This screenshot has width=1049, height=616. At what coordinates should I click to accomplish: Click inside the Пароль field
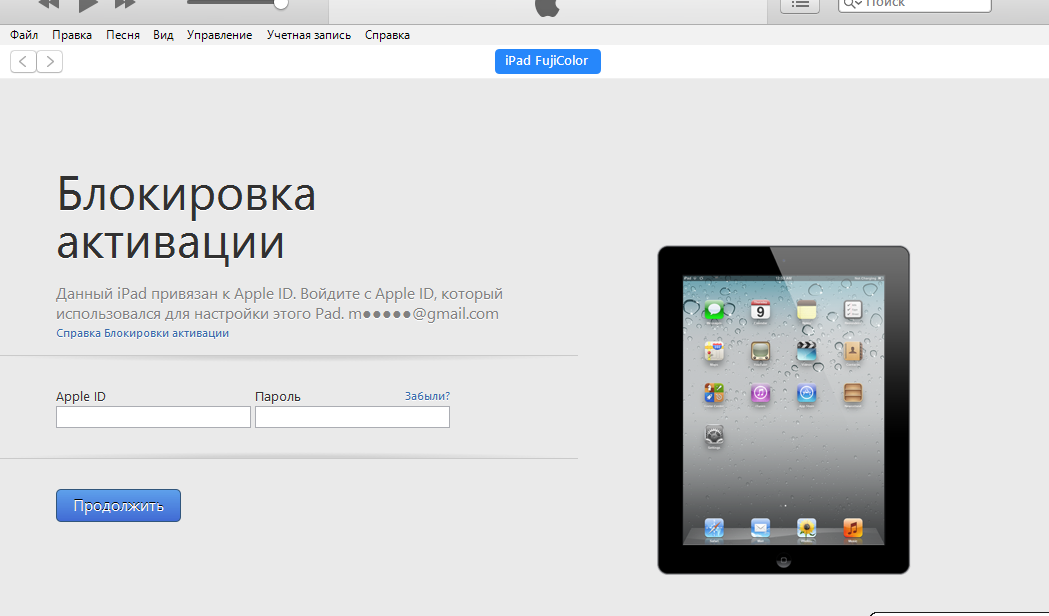pyautogui.click(x=351, y=416)
